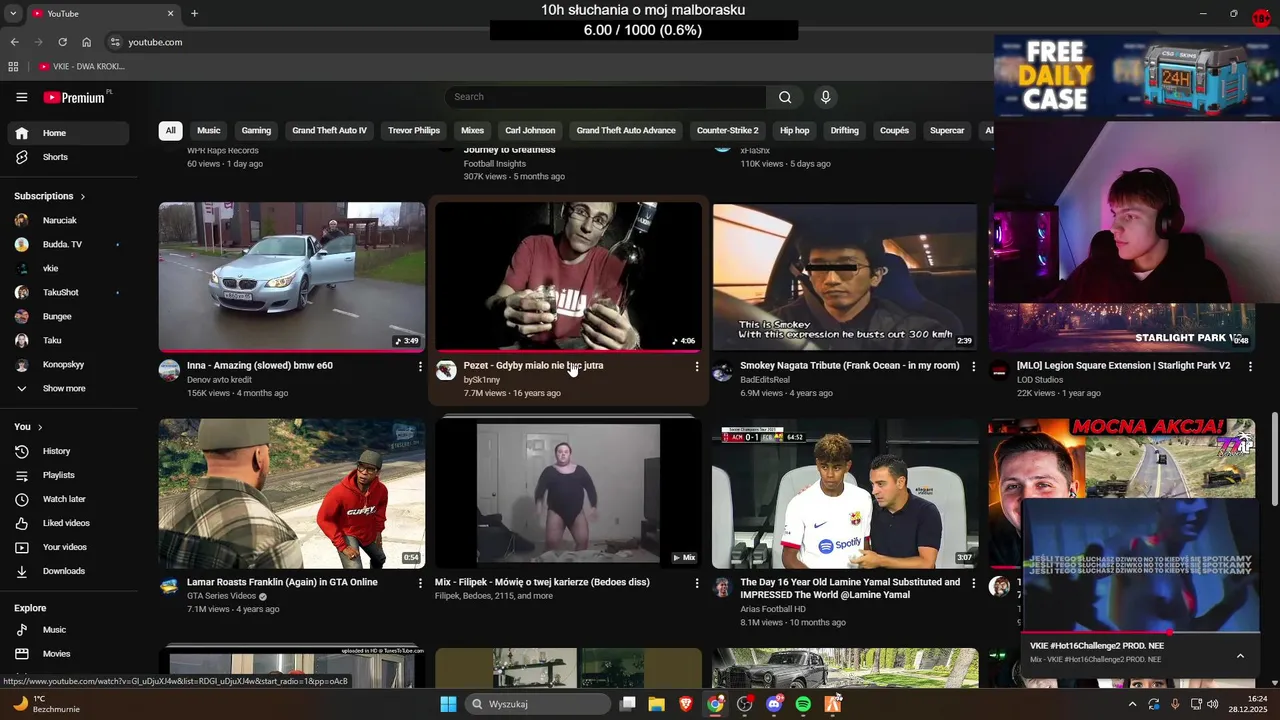Screen dimensions: 1280x720
Task: Open more options for Pezet video
Action: (x=697, y=367)
